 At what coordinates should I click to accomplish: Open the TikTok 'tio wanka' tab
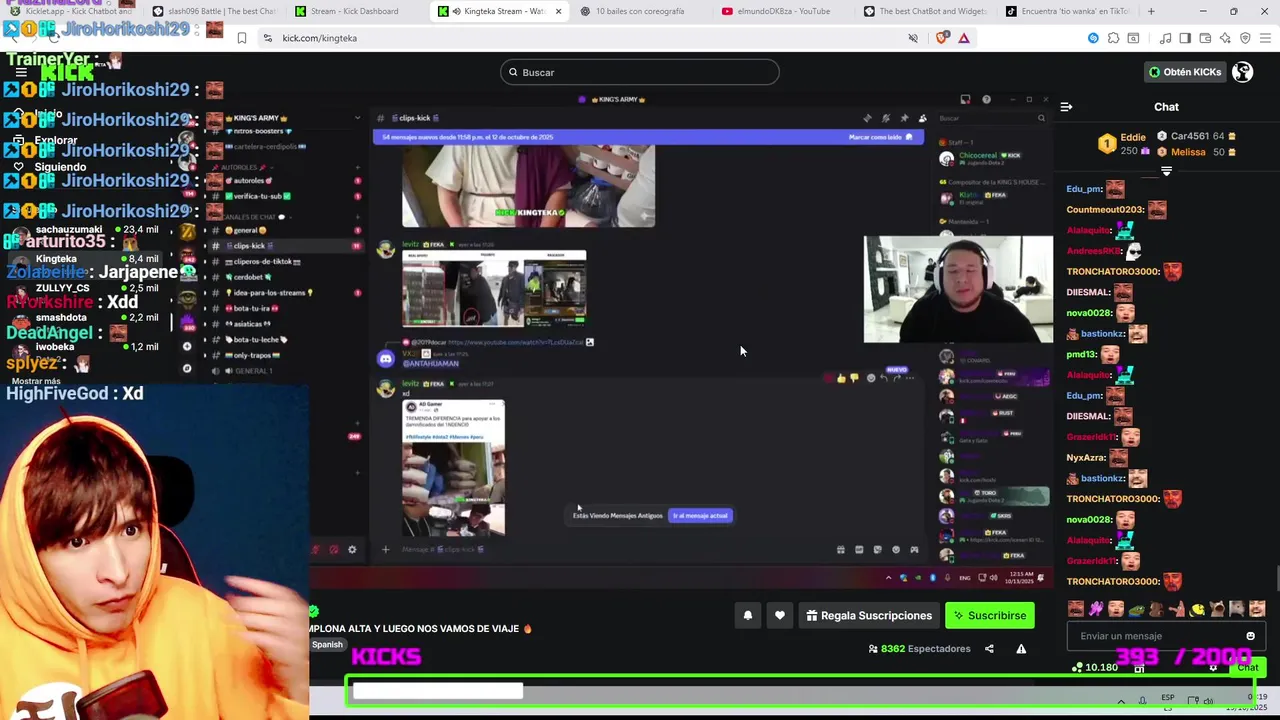[x=1067, y=11]
